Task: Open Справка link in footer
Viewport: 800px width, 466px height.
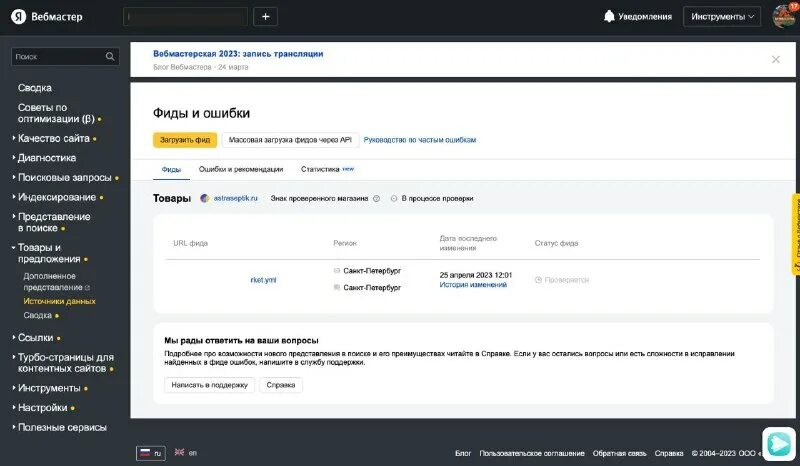Action: coord(669,453)
